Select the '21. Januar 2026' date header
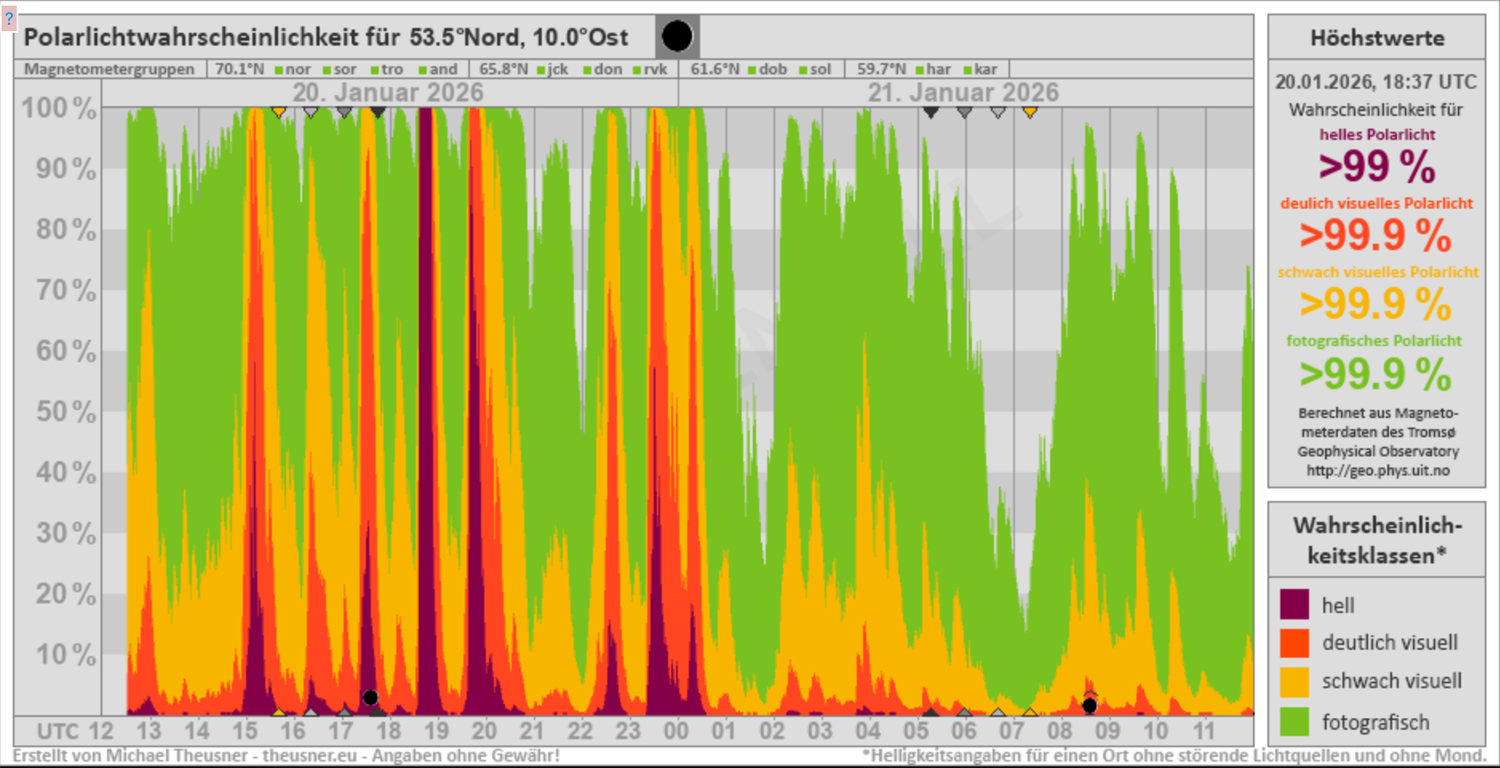 [x=963, y=93]
